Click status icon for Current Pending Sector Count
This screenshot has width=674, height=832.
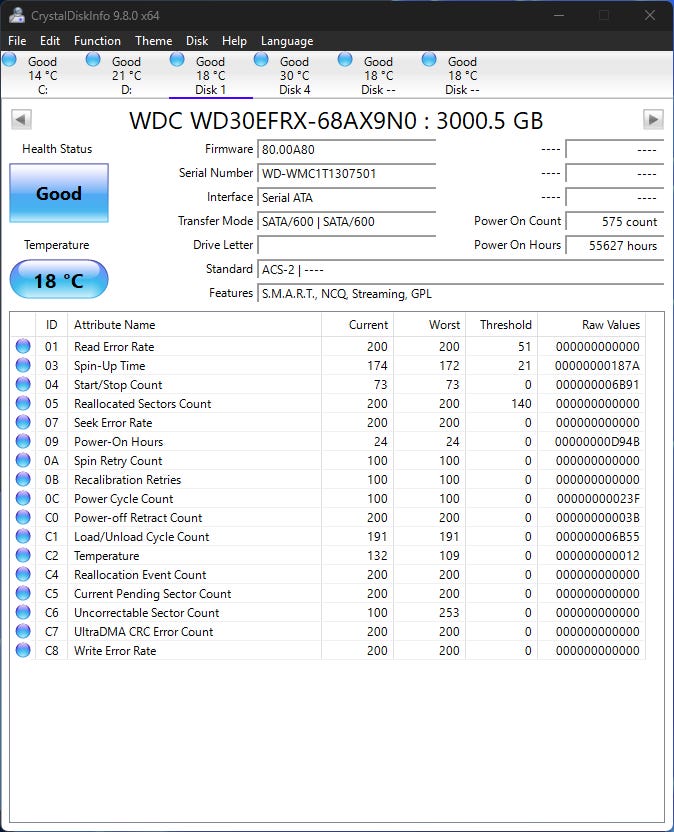[23, 593]
